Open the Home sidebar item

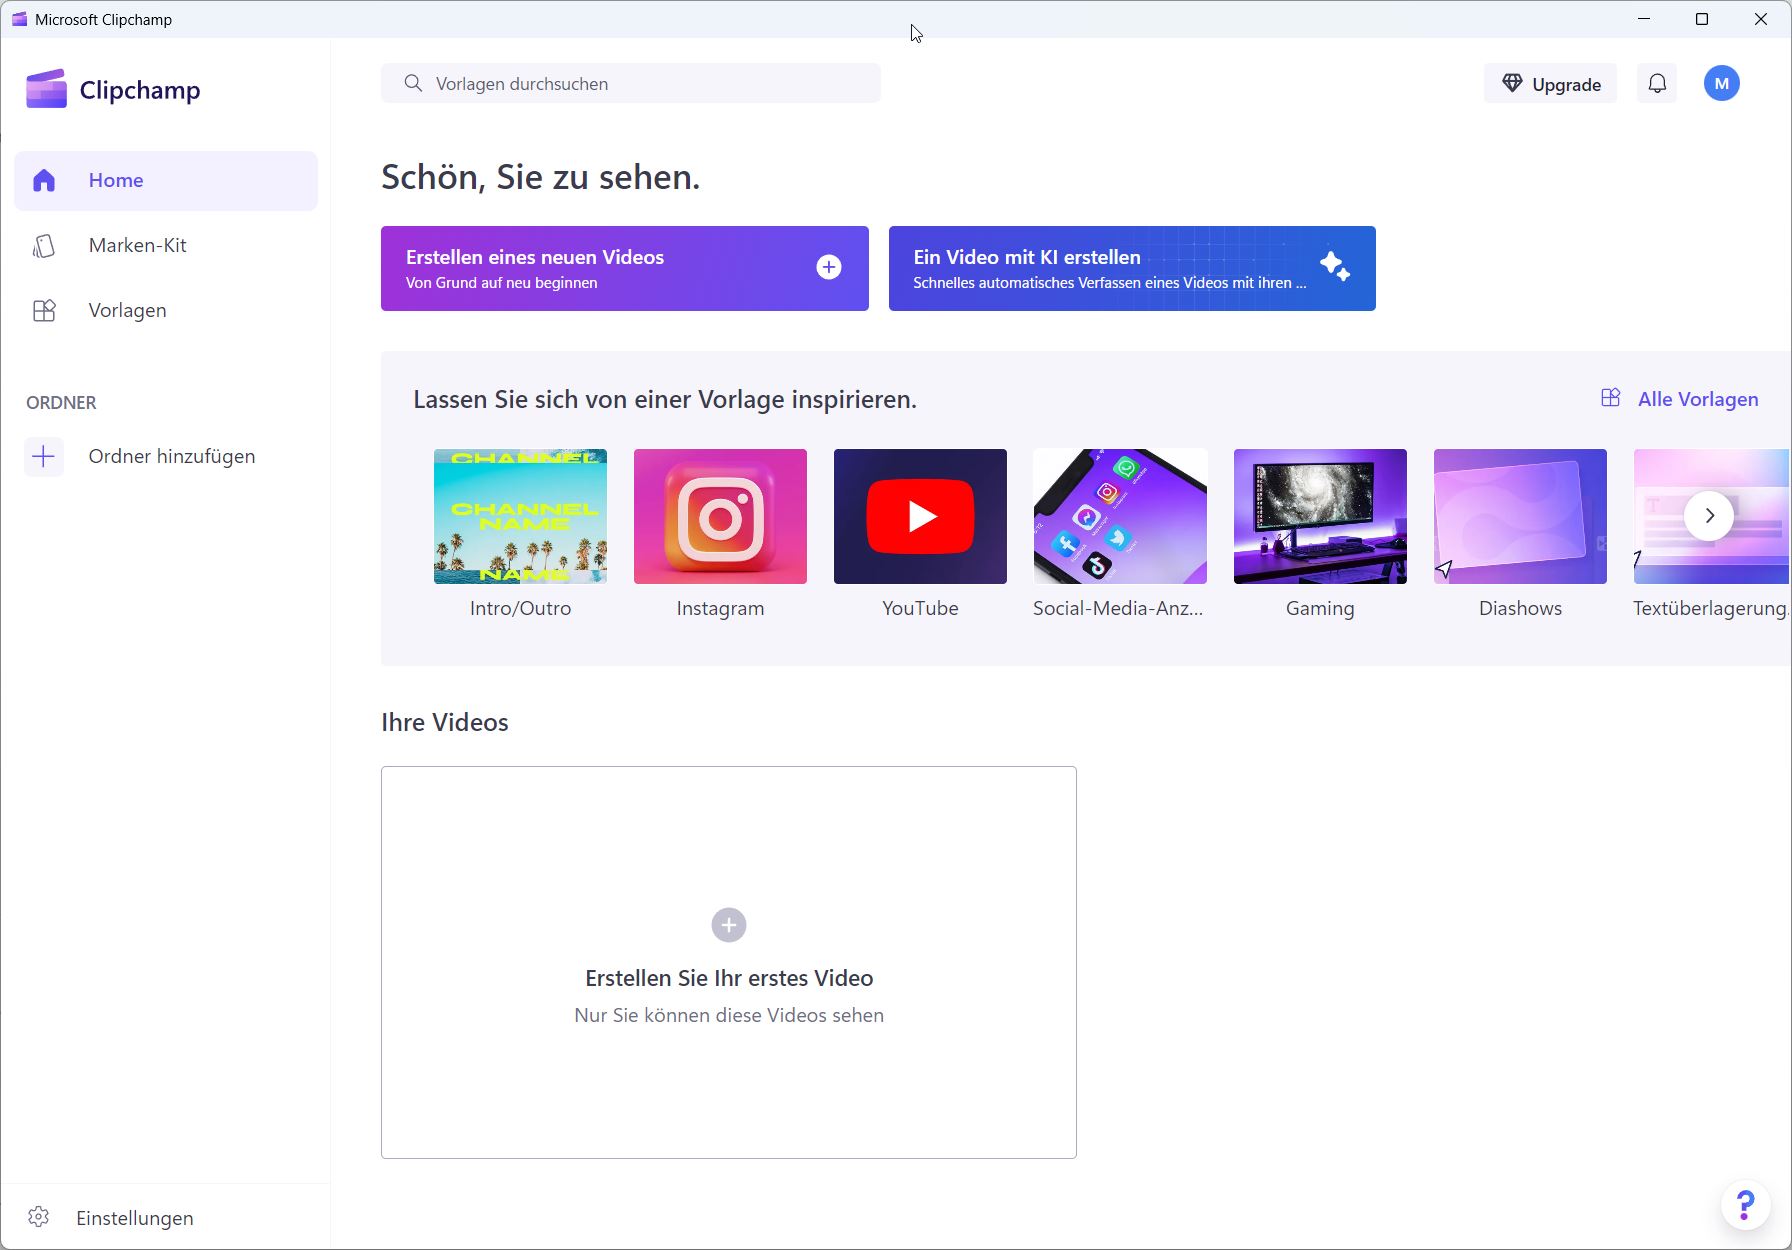(166, 181)
